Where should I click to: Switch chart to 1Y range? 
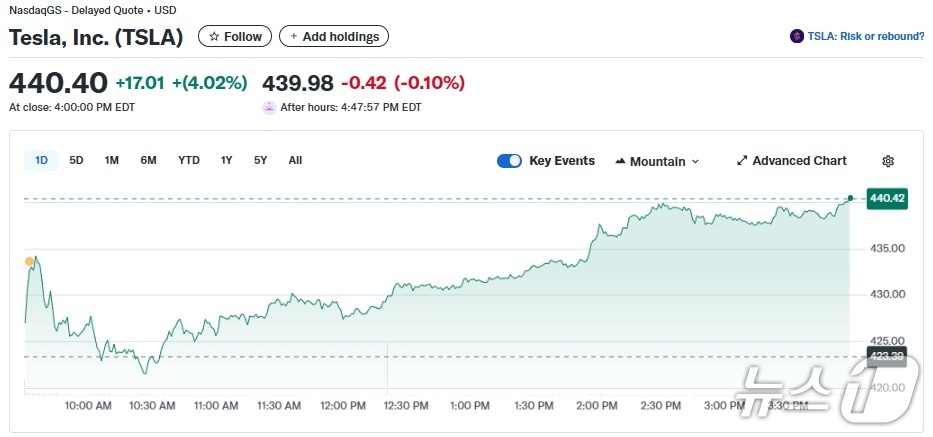pos(227,160)
